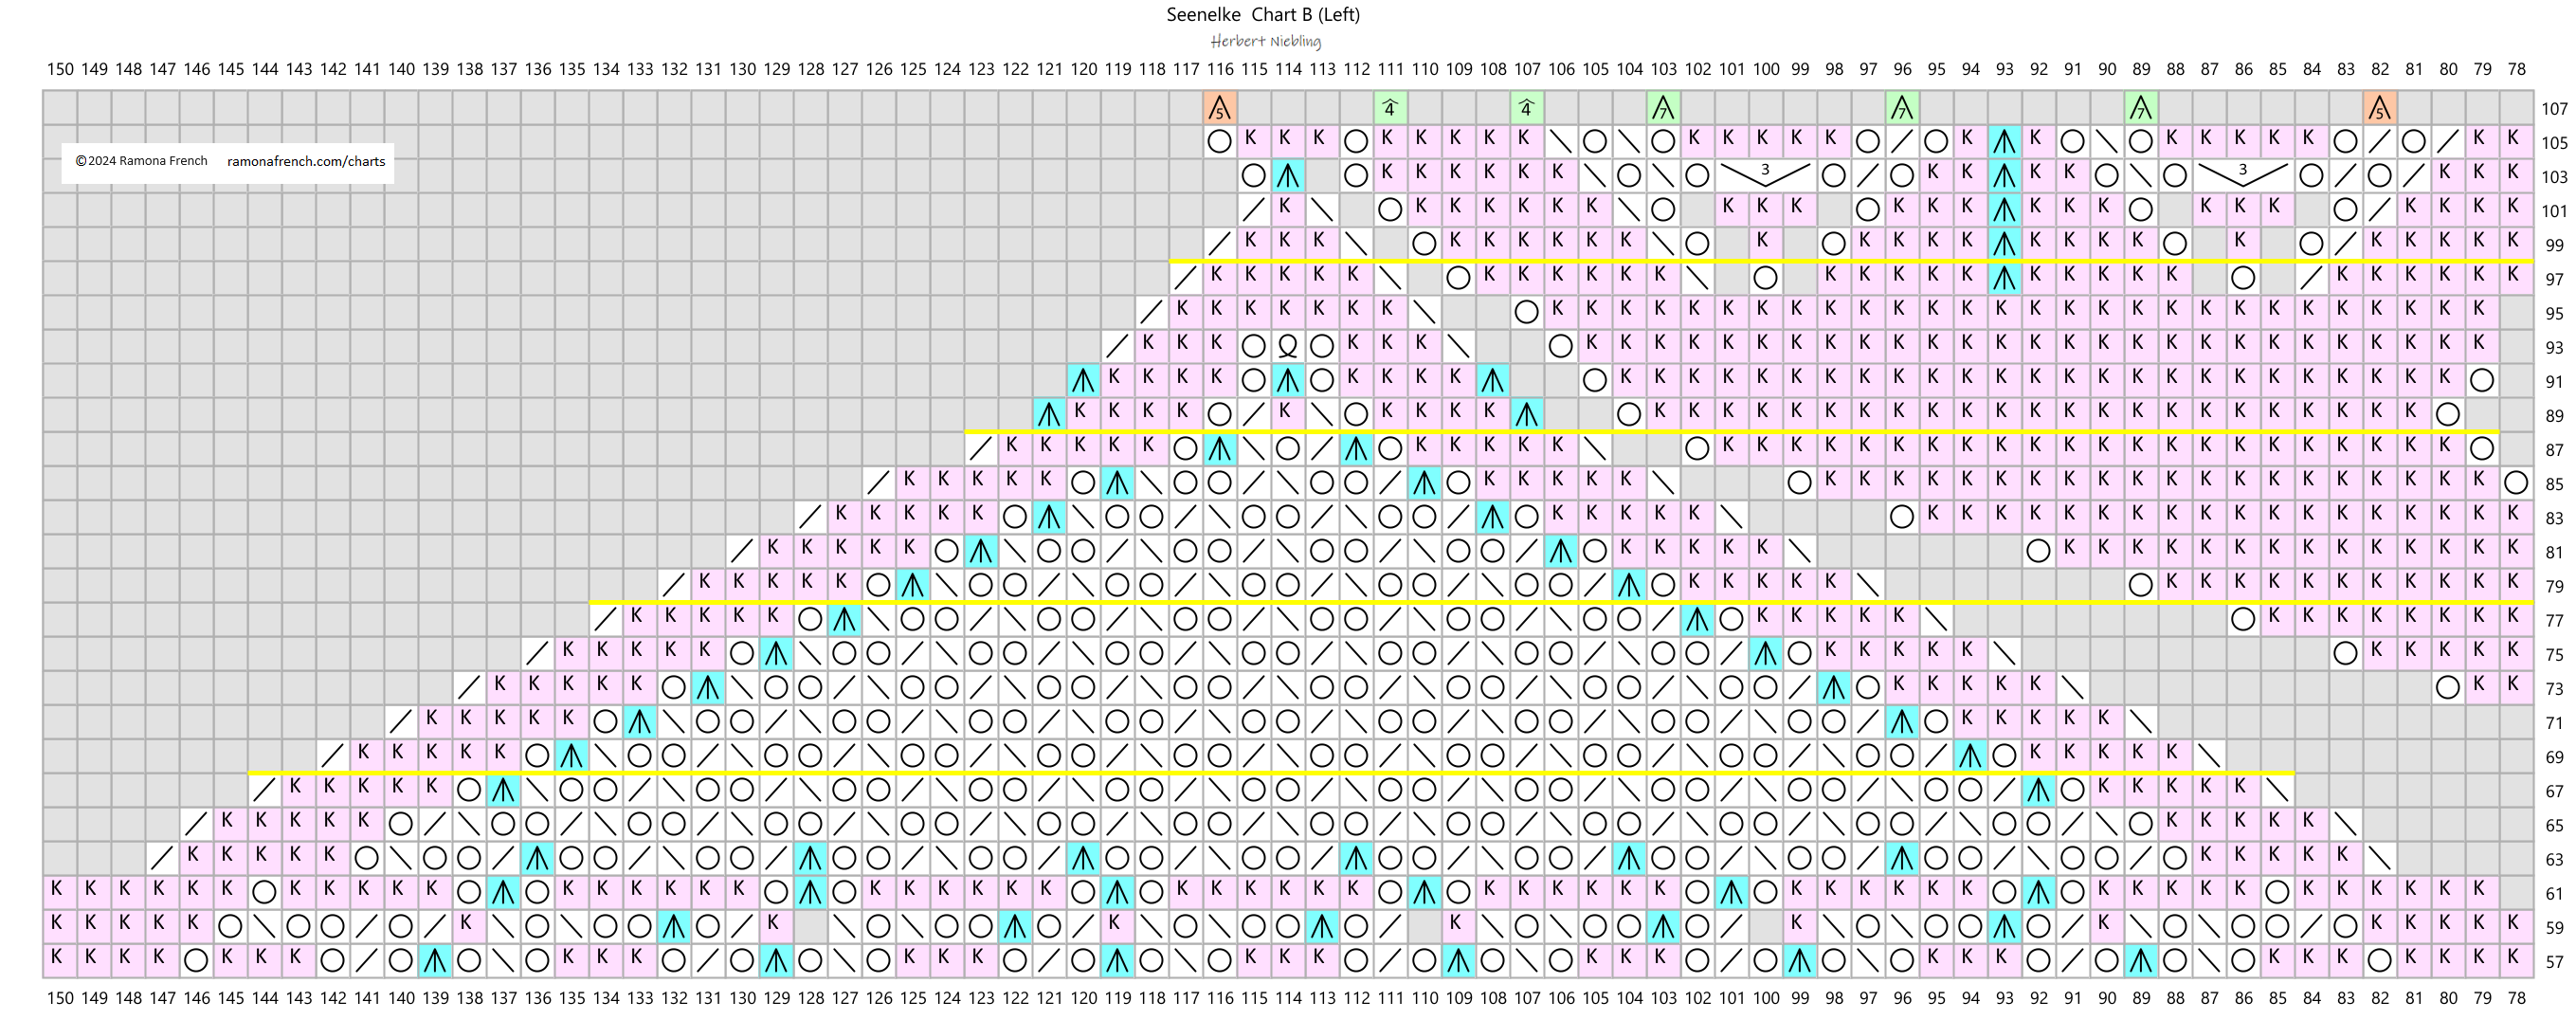
Task: Click the Seenelke Chart B (Left) title
Action: point(1262,15)
